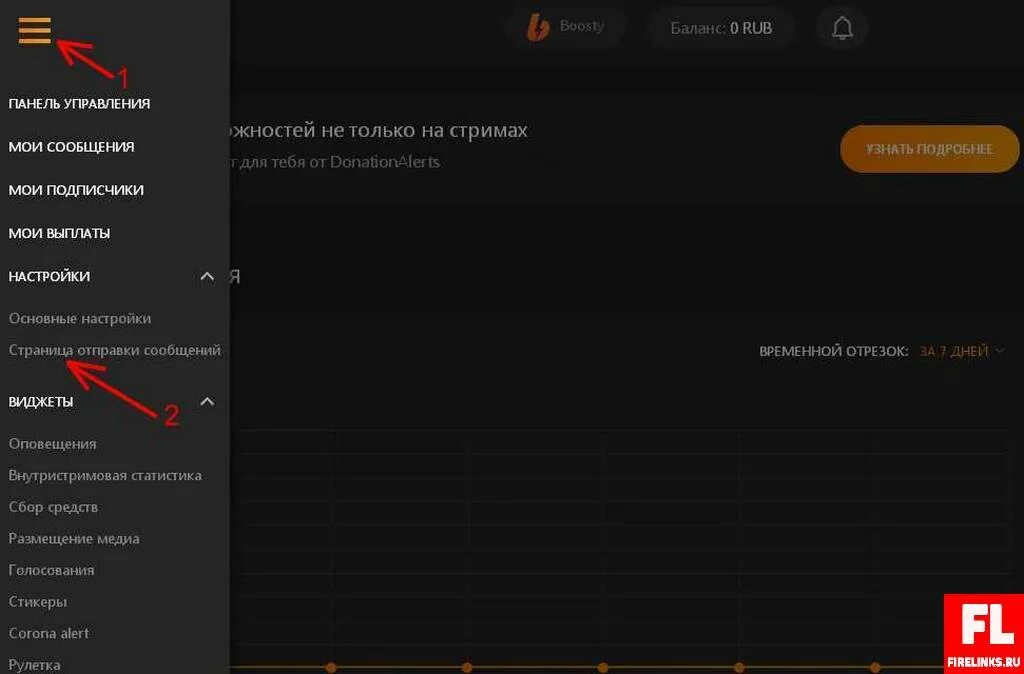Image resolution: width=1024 pixels, height=674 pixels.
Task: Toggle the hamburger menu icon
Action: click(35, 30)
